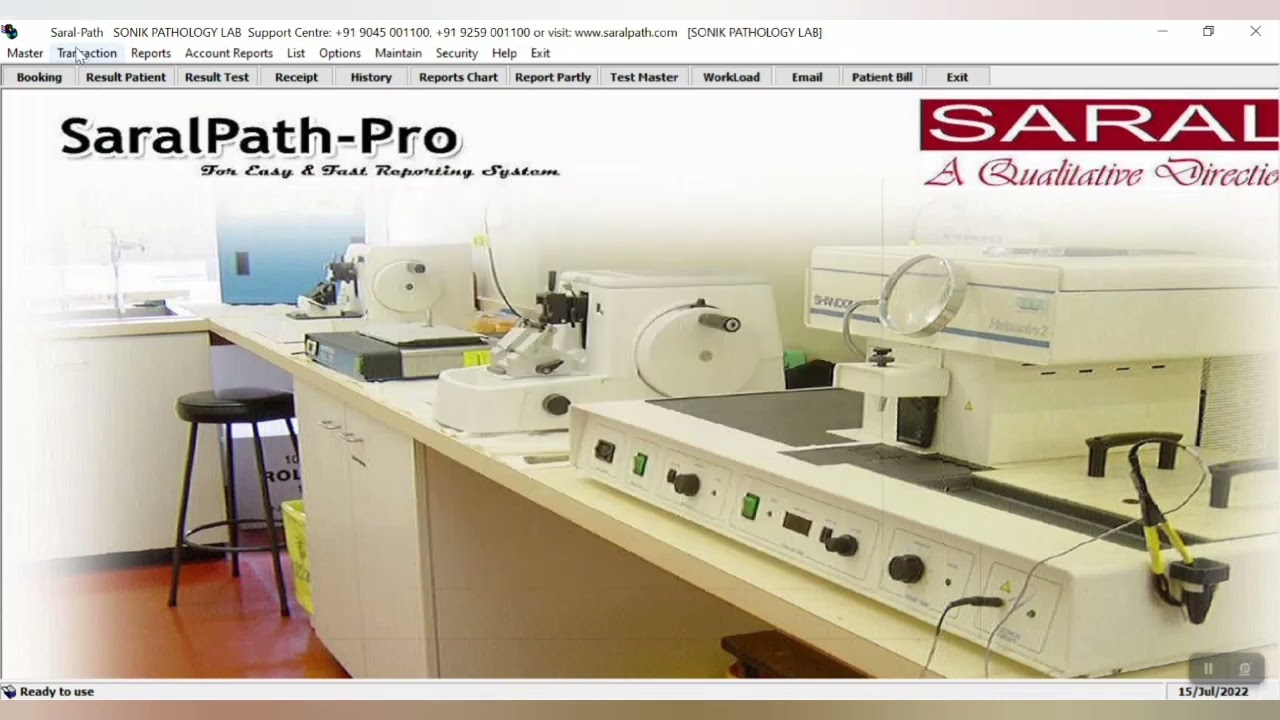
Task: Click the Exit toolbar button
Action: pos(957,77)
